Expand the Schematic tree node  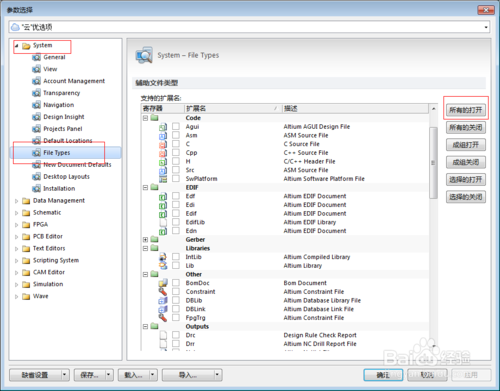(16, 213)
